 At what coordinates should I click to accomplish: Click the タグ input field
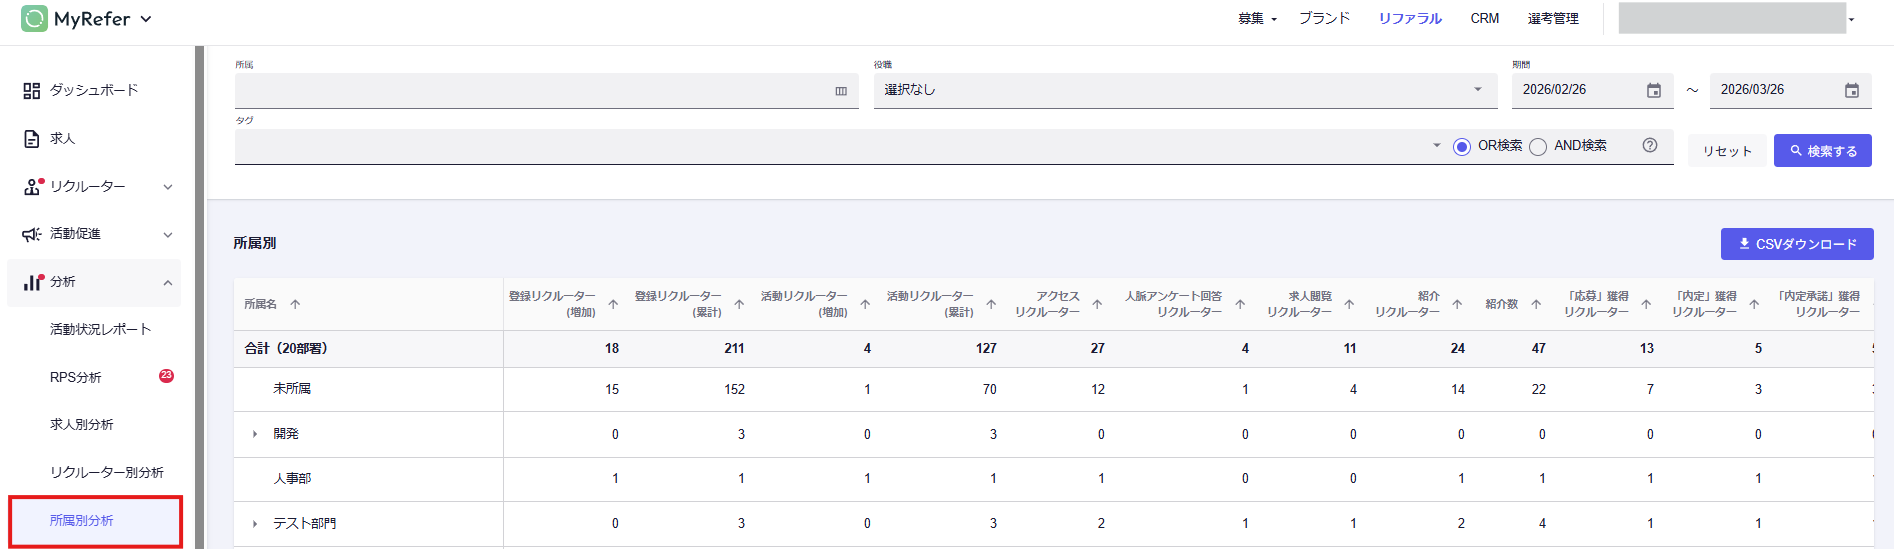pyautogui.click(x=830, y=147)
